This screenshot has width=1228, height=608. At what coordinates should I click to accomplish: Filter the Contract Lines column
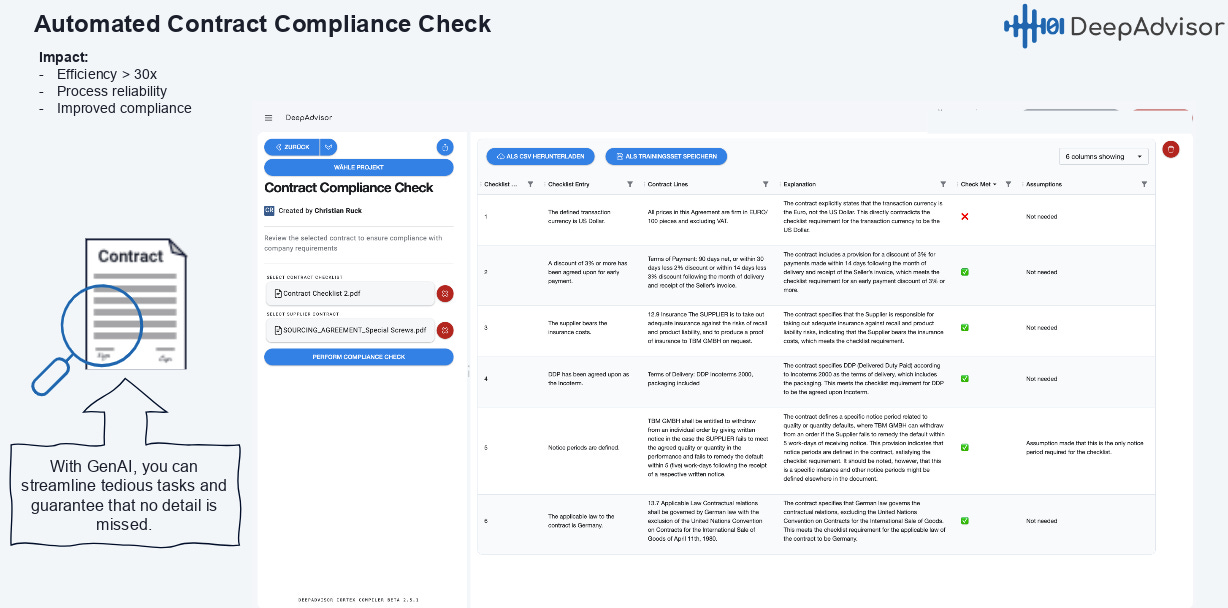tap(766, 184)
